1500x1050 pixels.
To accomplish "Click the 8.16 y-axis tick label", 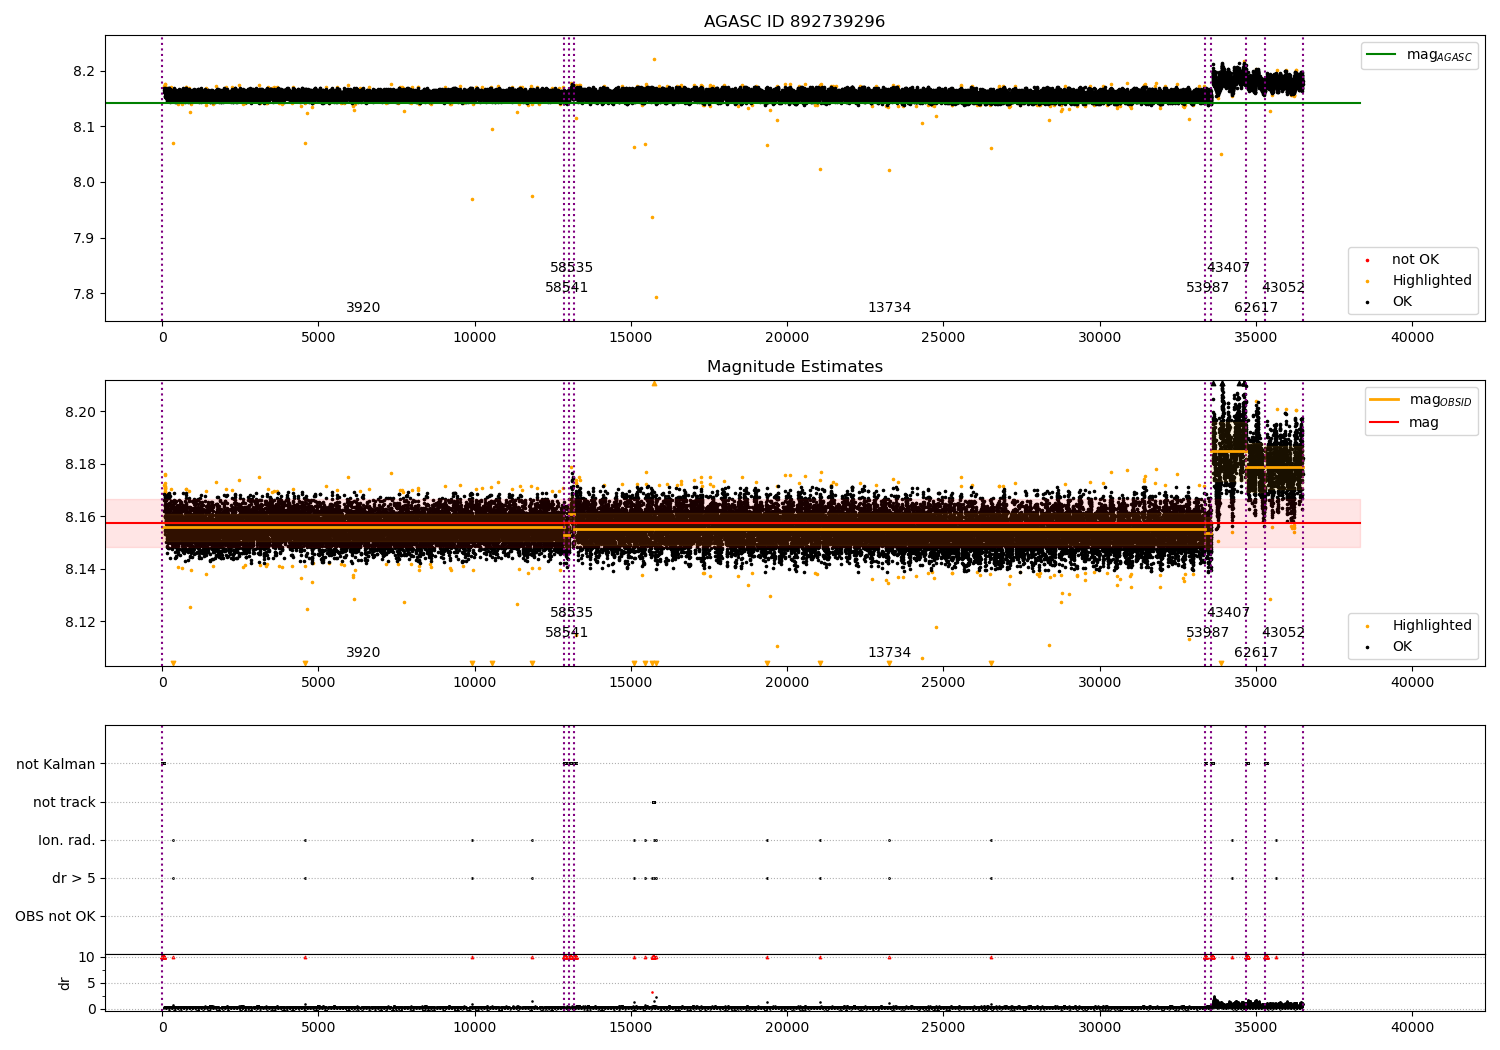I will [x=80, y=517].
